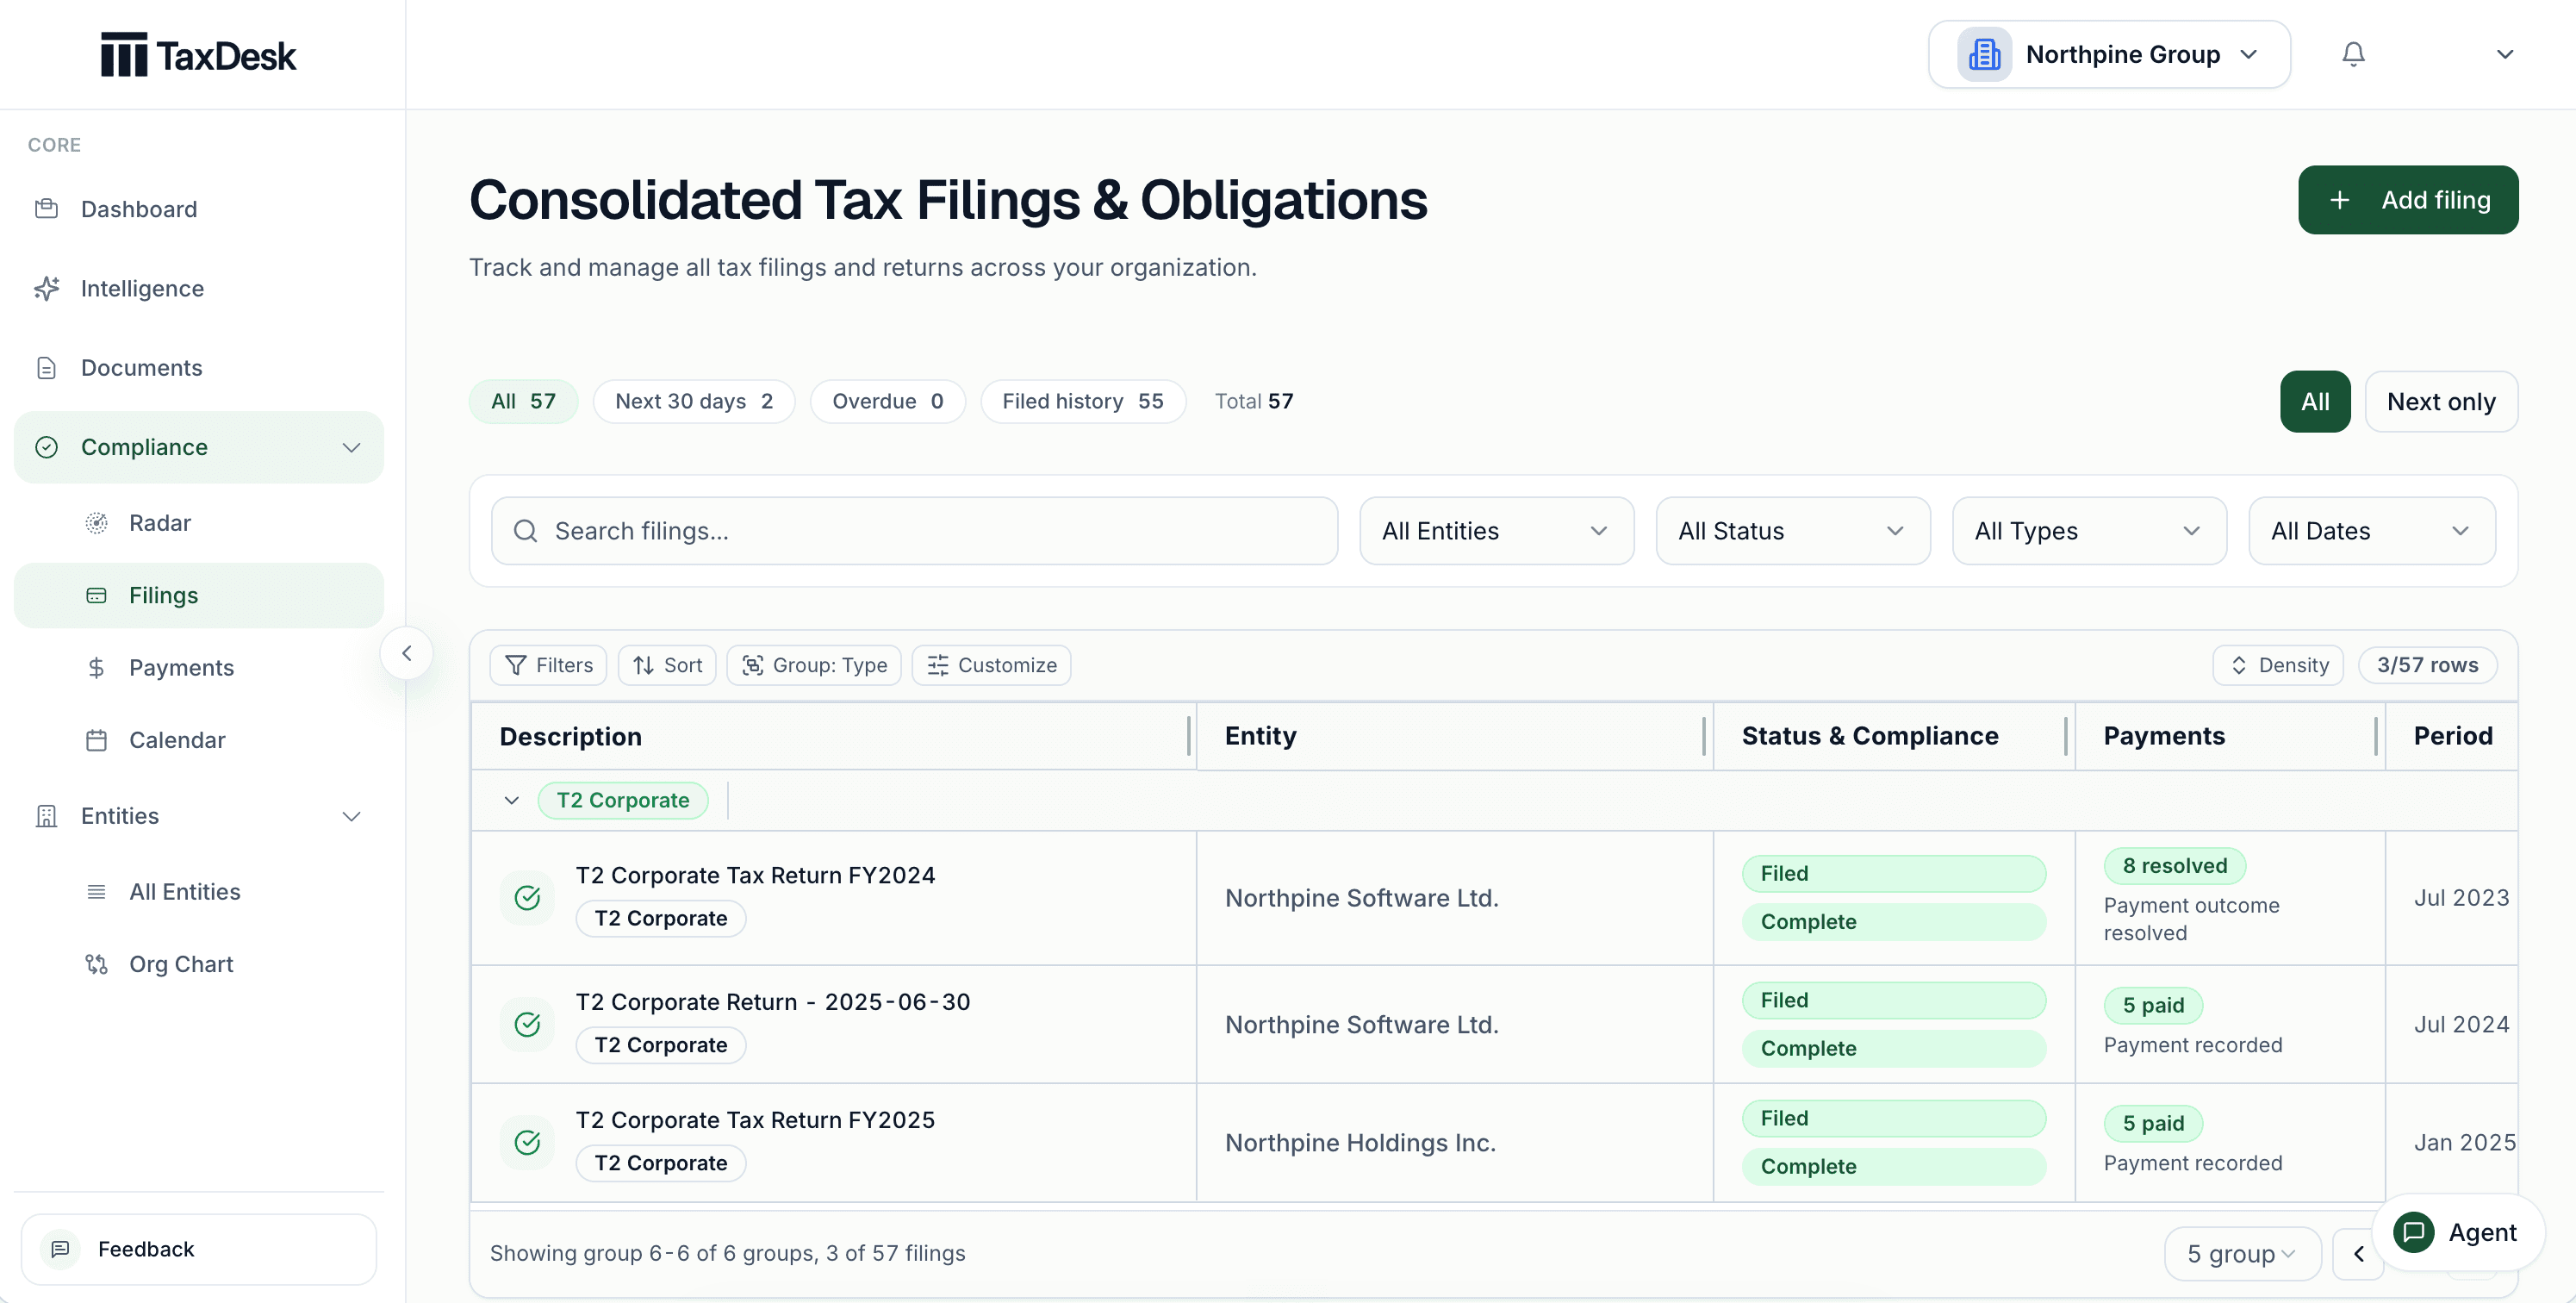
Task: Click the Radar icon in sidebar
Action: (96, 523)
